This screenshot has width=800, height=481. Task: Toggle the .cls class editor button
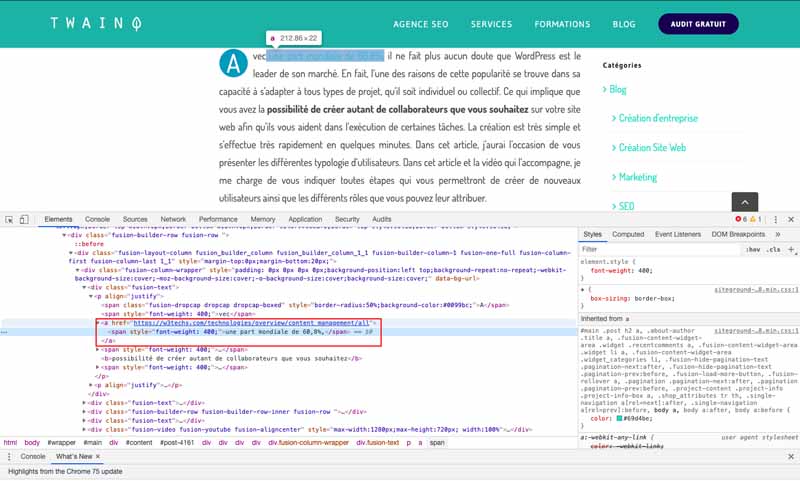774,249
